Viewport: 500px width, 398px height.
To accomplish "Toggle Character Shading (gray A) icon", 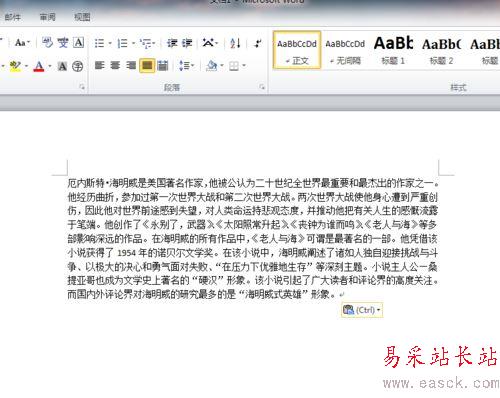I will tap(62, 66).
